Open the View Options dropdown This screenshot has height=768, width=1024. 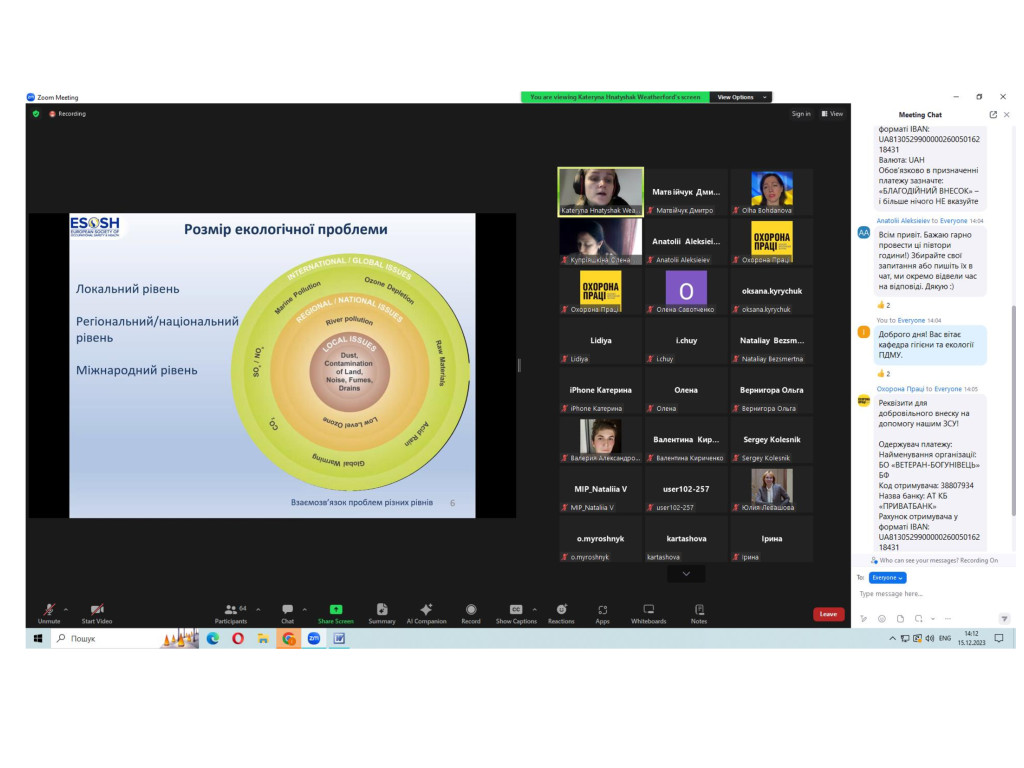[x=741, y=97]
